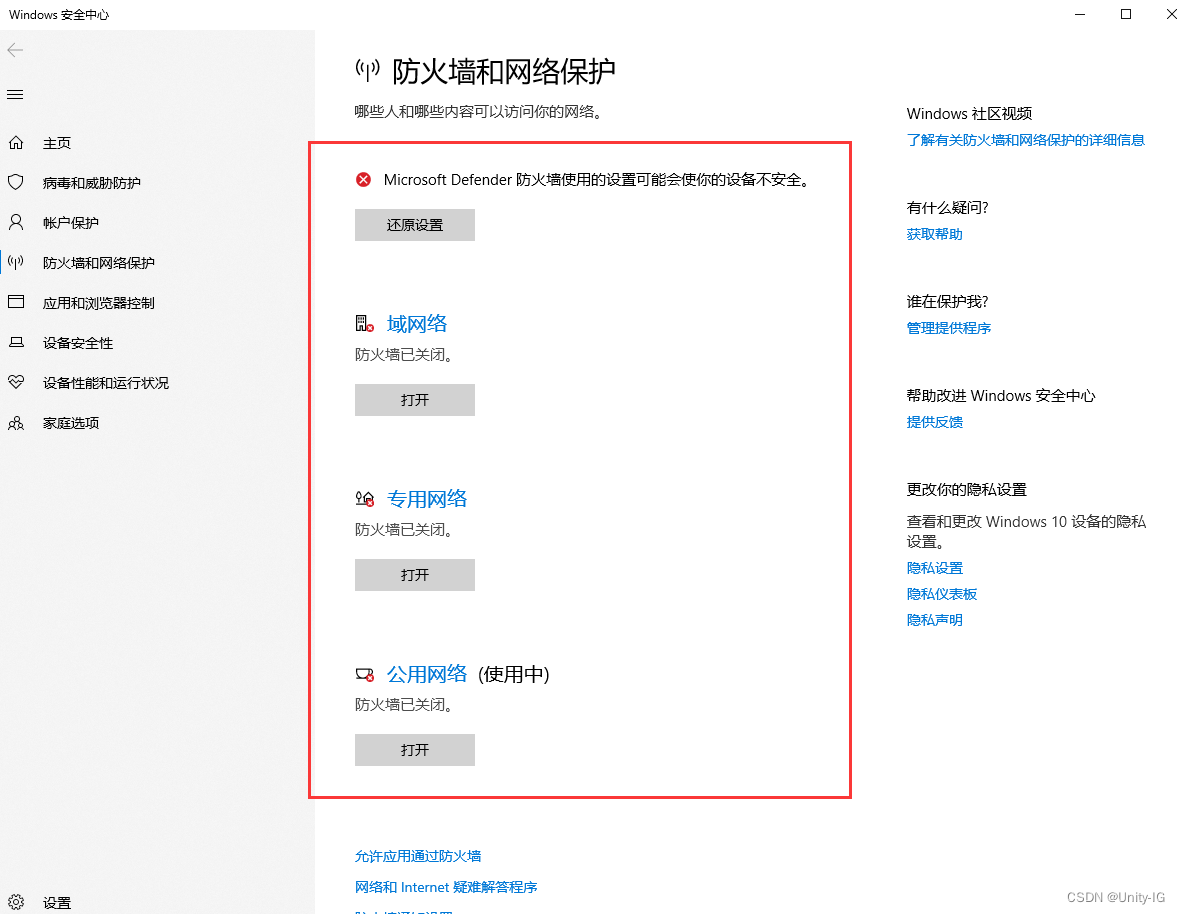Open the 隐私仪表板 link

(x=941, y=594)
